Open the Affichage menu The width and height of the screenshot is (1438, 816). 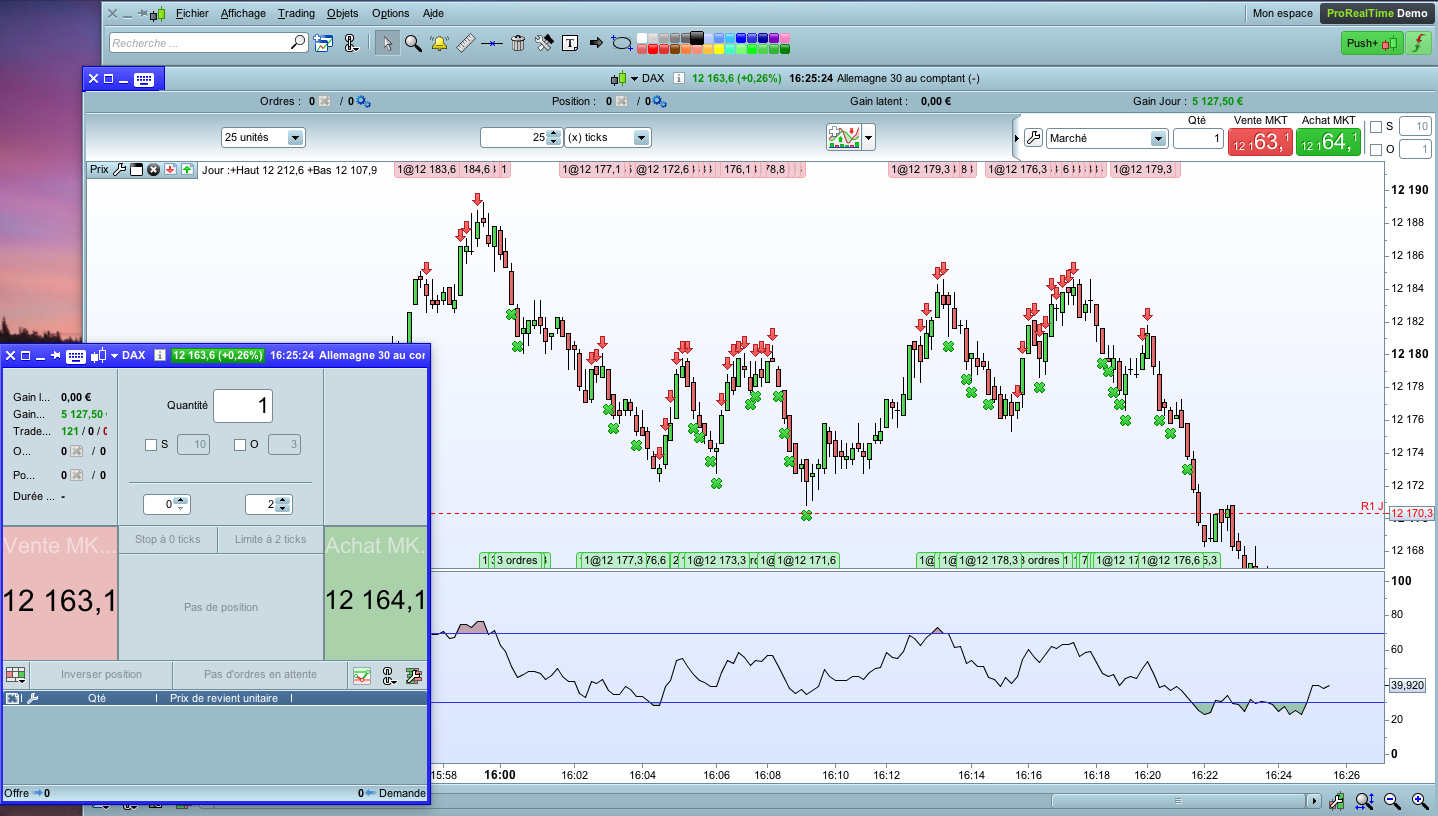coord(243,13)
